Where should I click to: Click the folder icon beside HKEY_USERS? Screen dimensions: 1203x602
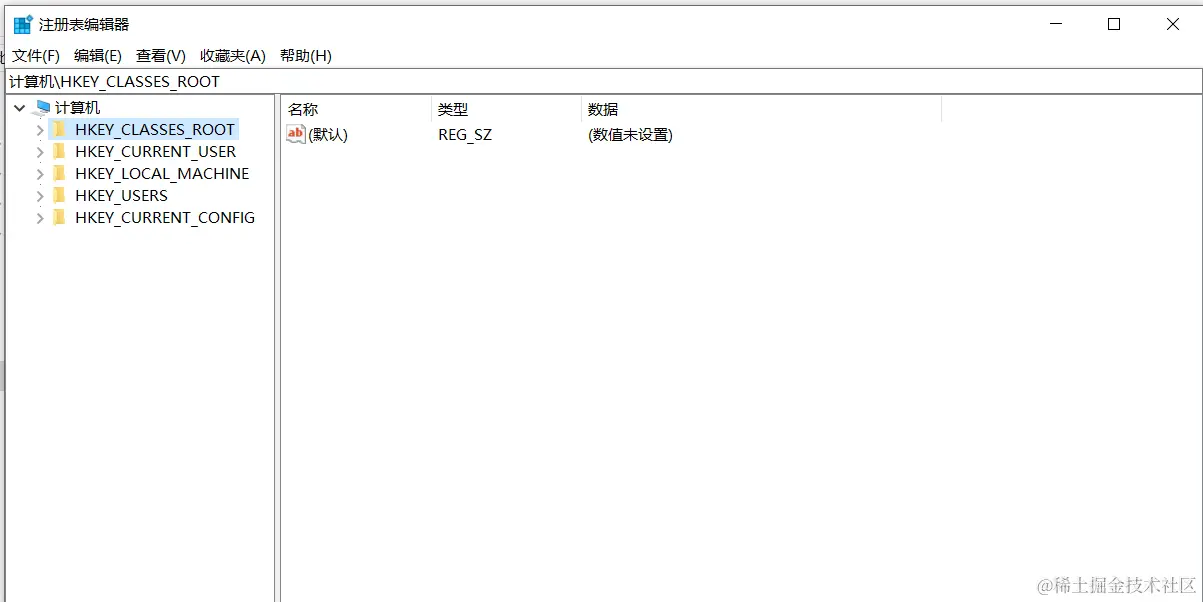(x=59, y=195)
